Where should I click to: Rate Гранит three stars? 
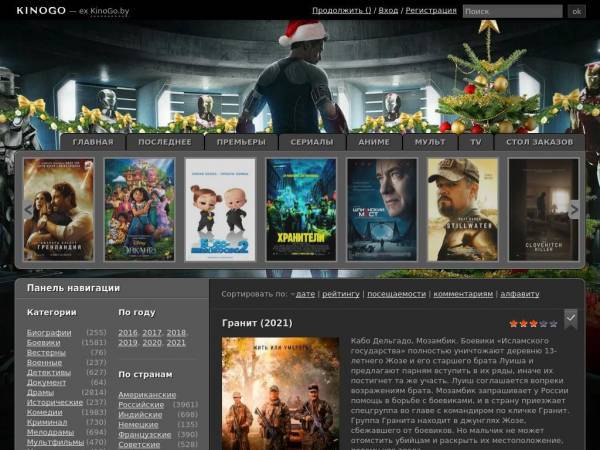click(533, 324)
